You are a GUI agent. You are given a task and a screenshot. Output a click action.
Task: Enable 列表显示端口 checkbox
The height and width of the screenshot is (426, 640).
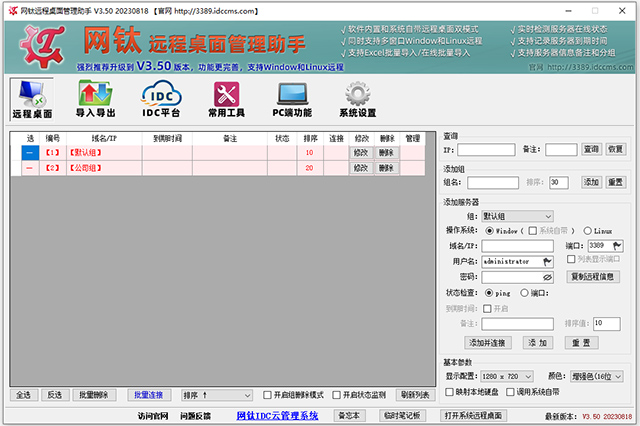(571, 259)
